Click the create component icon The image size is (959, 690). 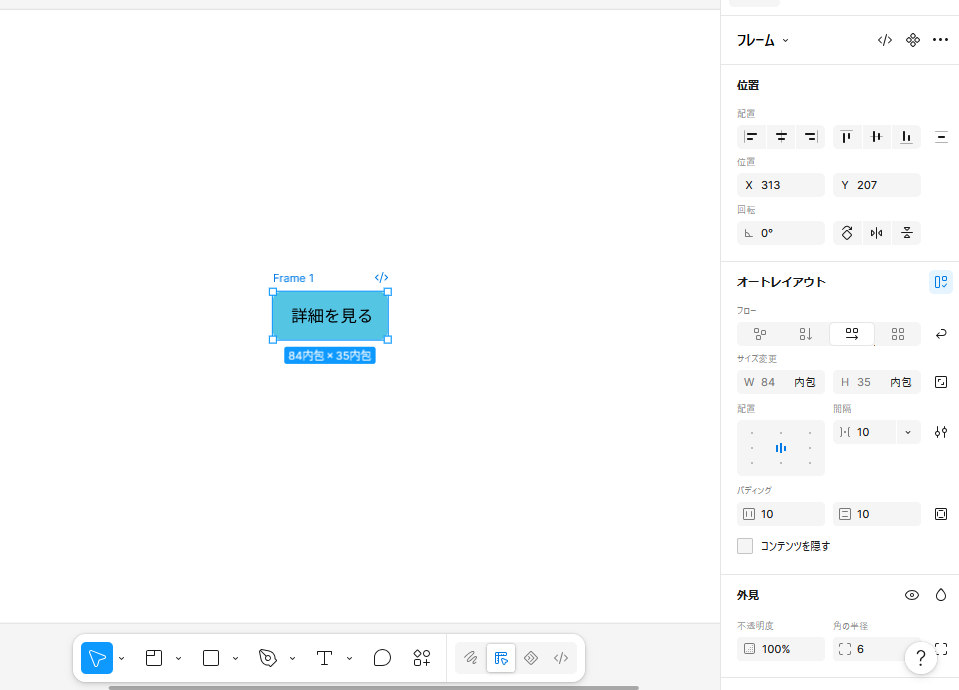(913, 40)
